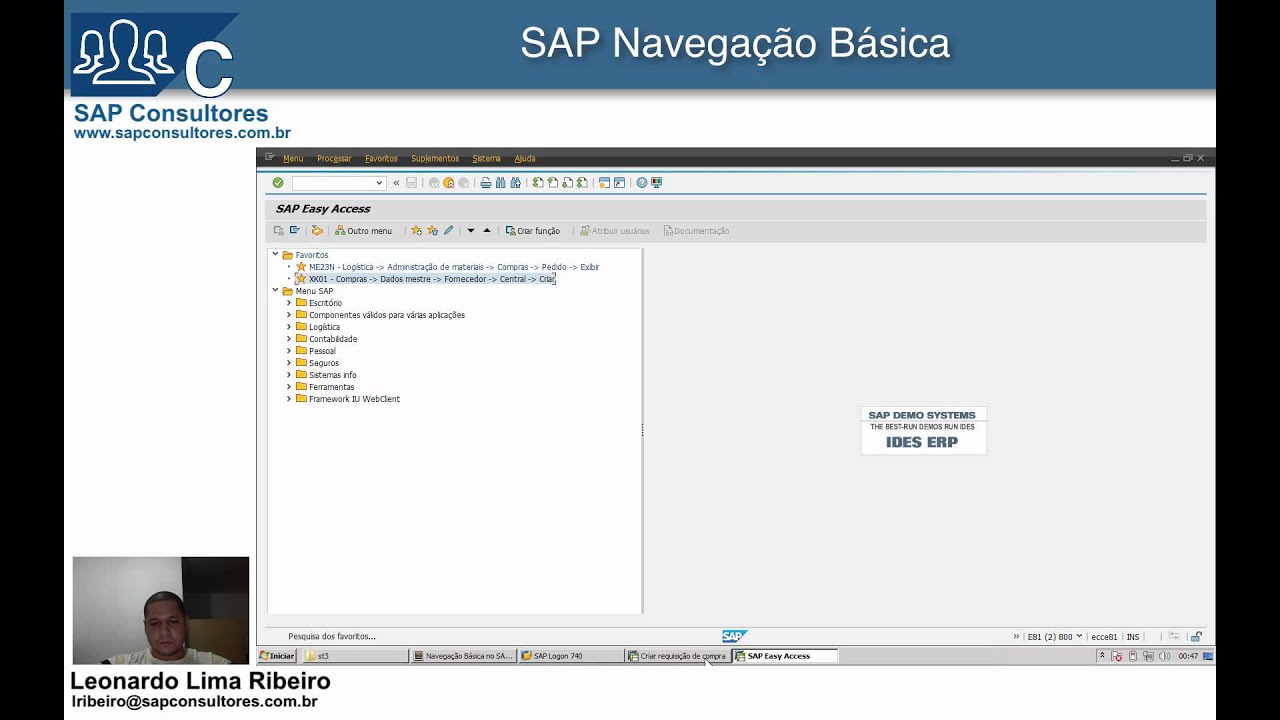Click the ecce81 server field in status bar
The image size is (1280, 720).
click(1104, 637)
